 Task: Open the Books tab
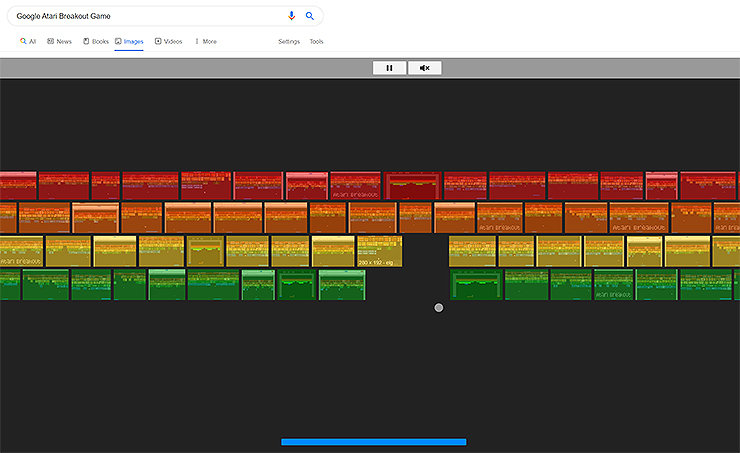(96, 42)
